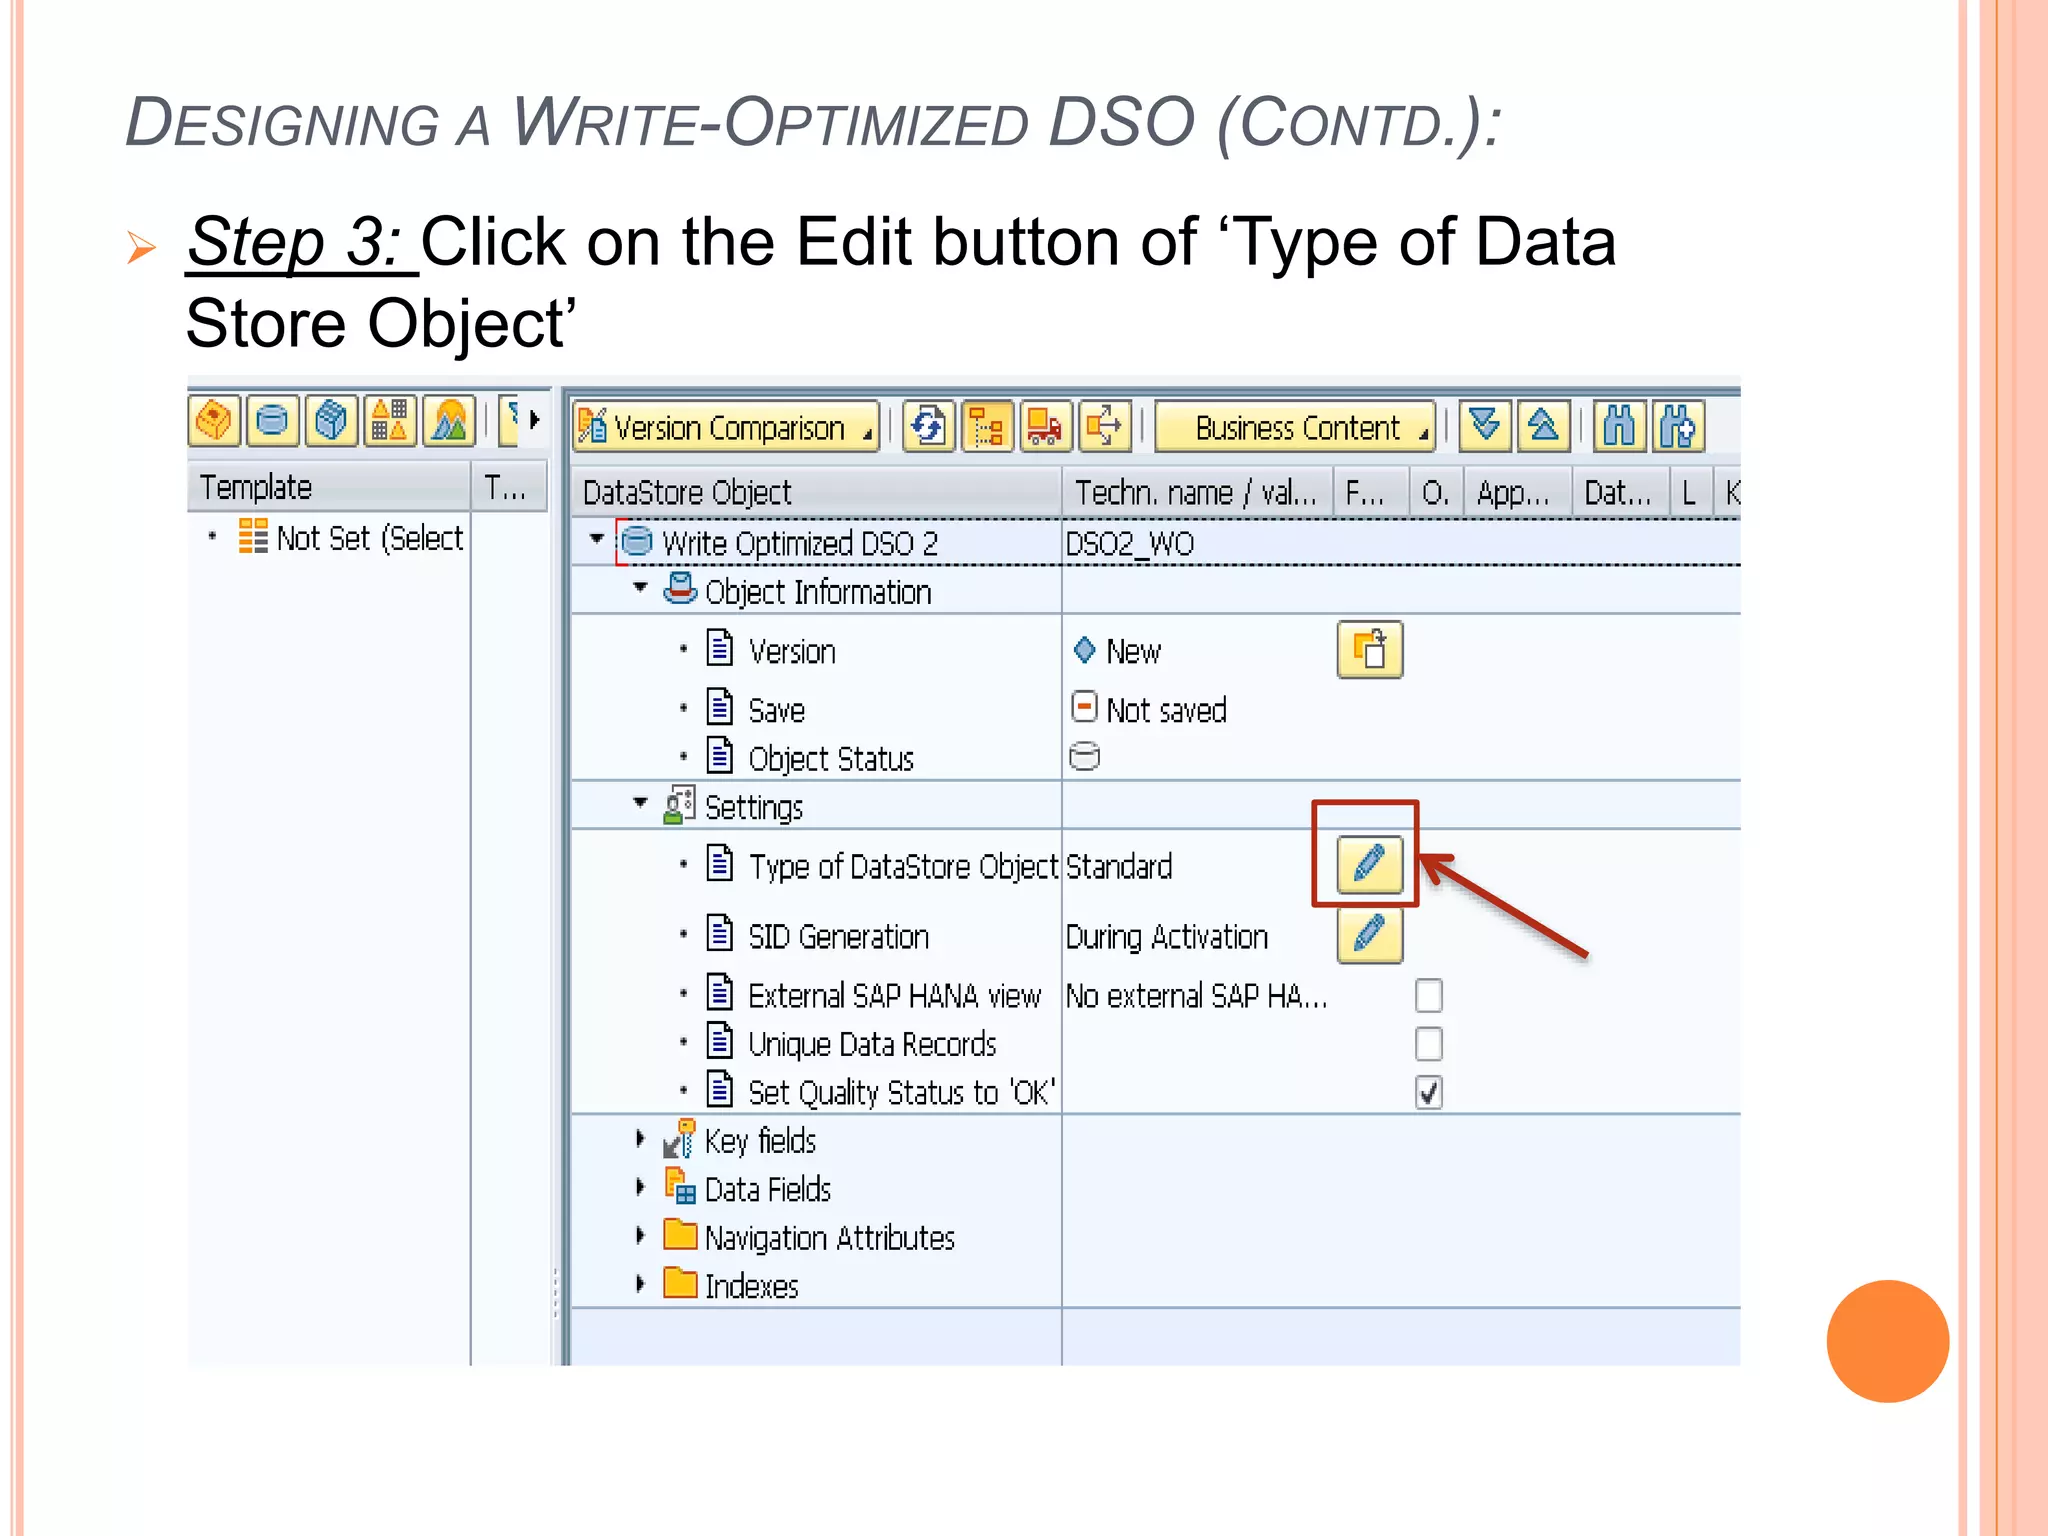Toggle the External SAP HANA view checkbox
Screen dimensions: 2048x1536
[x=1429, y=995]
